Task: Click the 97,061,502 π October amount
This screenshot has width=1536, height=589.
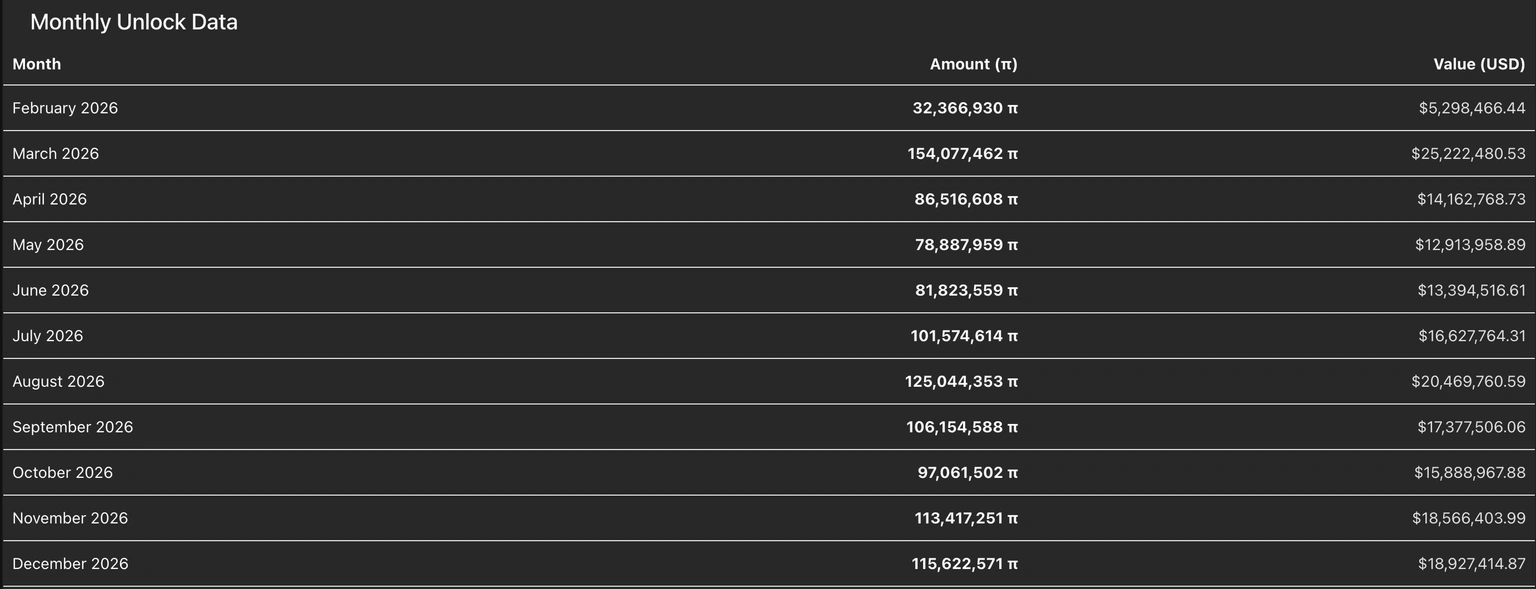Action: (967, 472)
